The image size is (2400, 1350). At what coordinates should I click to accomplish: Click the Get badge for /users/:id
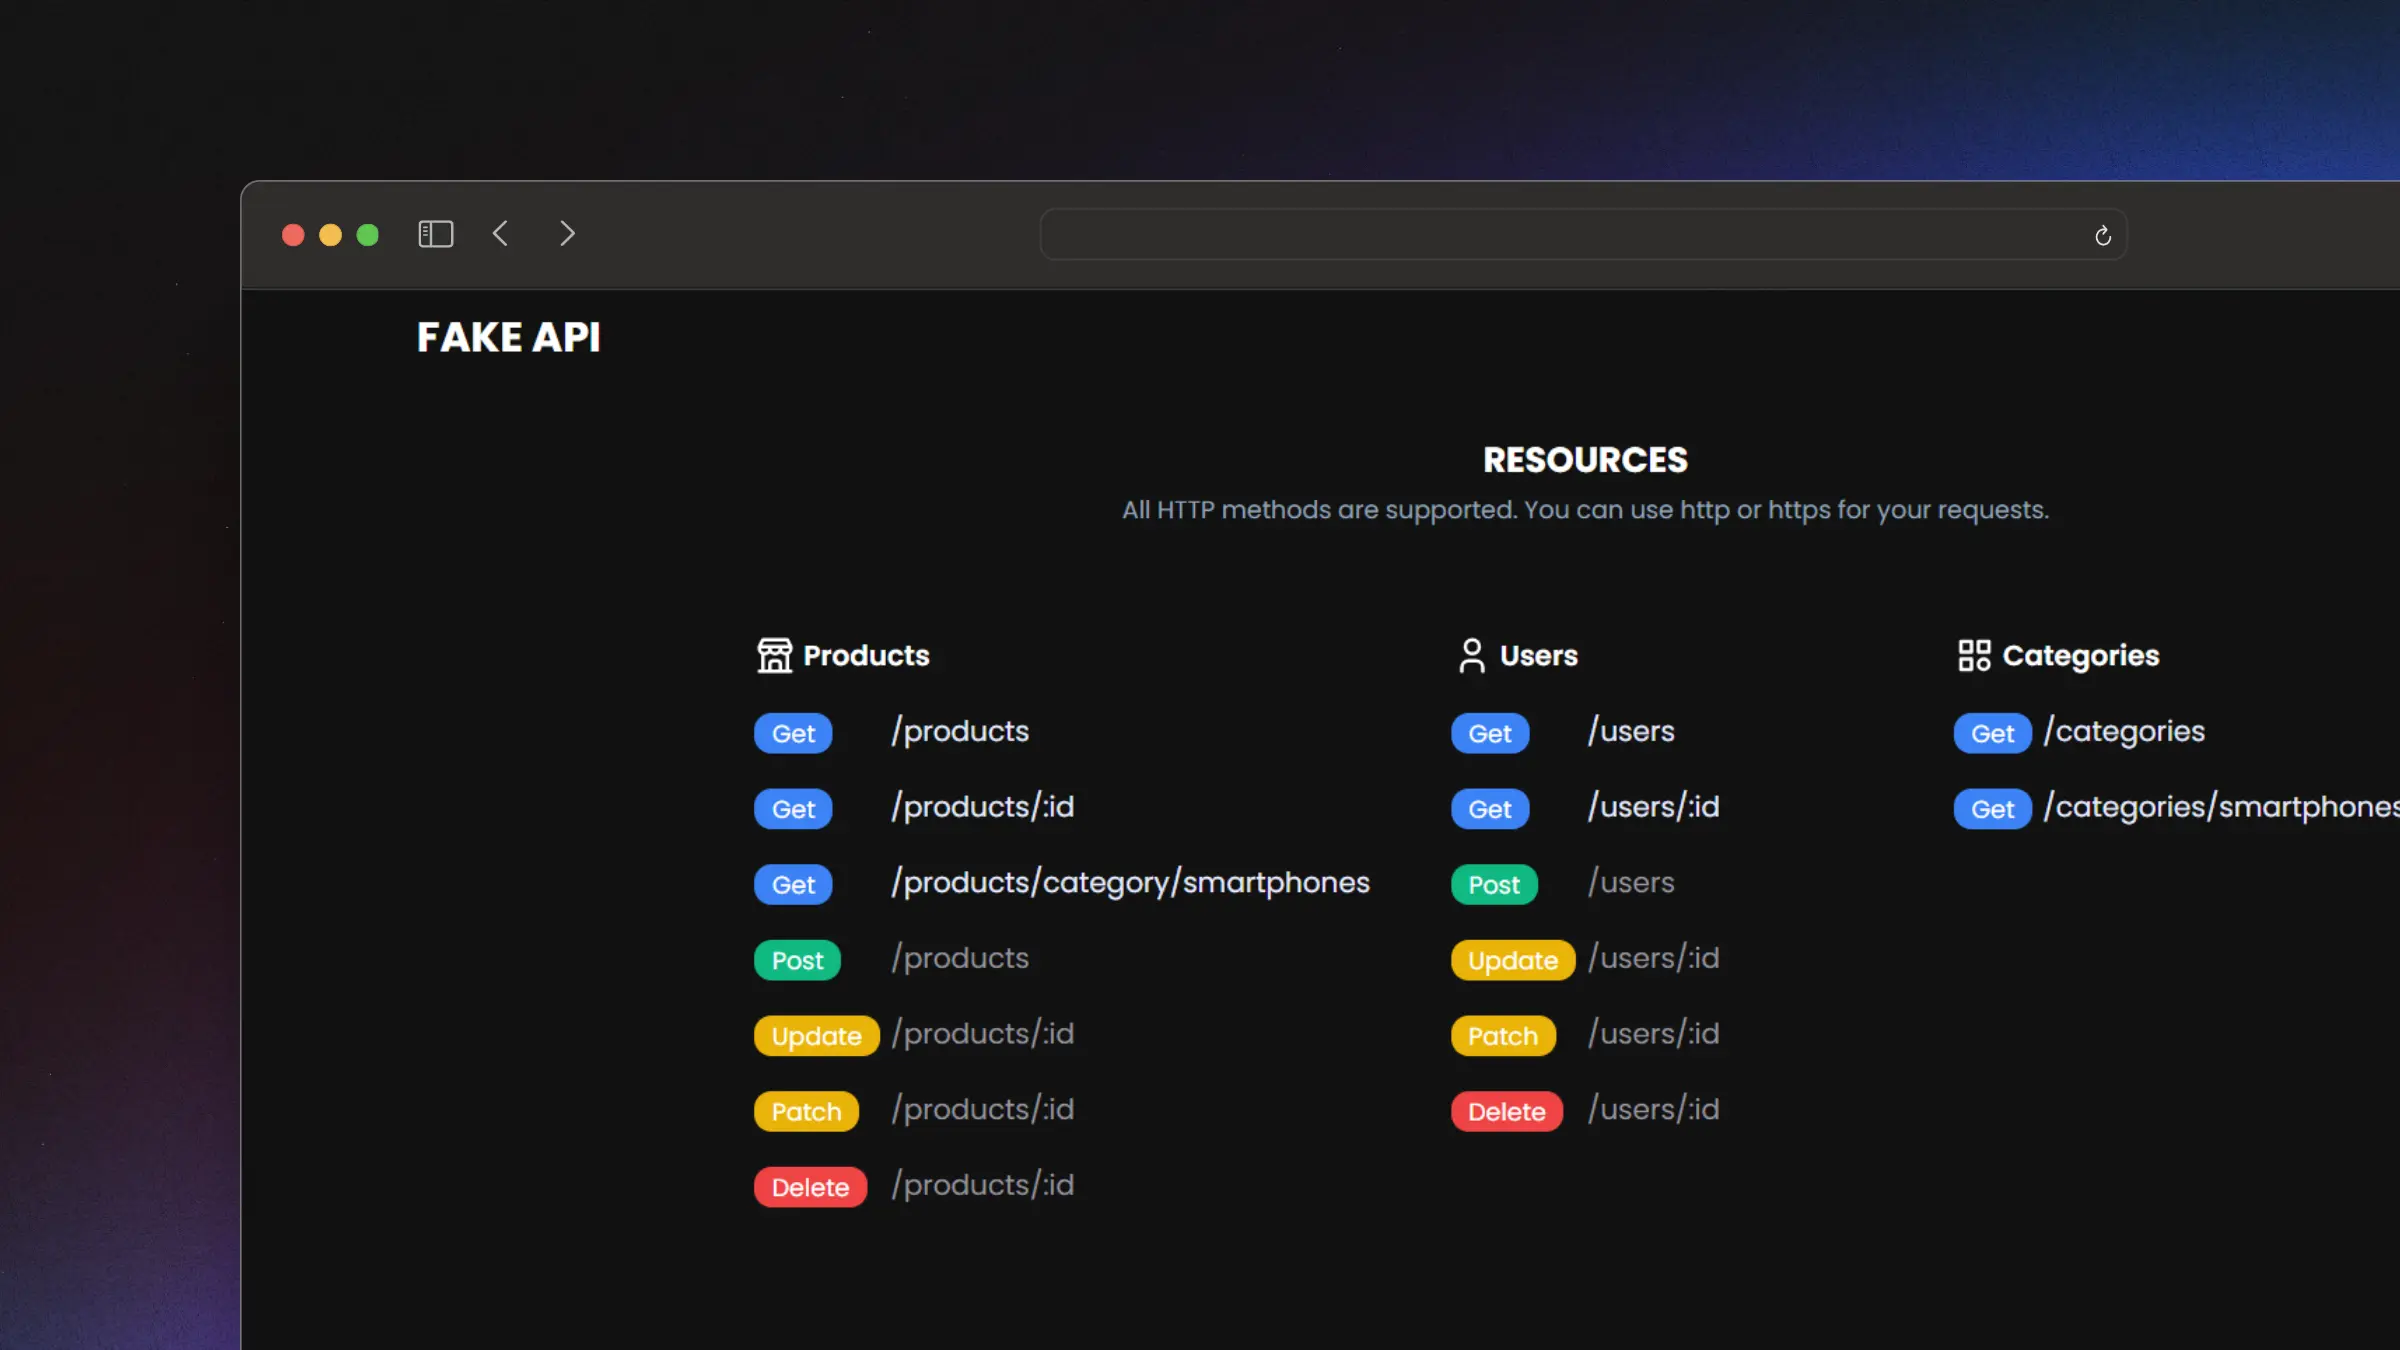pyautogui.click(x=1490, y=809)
